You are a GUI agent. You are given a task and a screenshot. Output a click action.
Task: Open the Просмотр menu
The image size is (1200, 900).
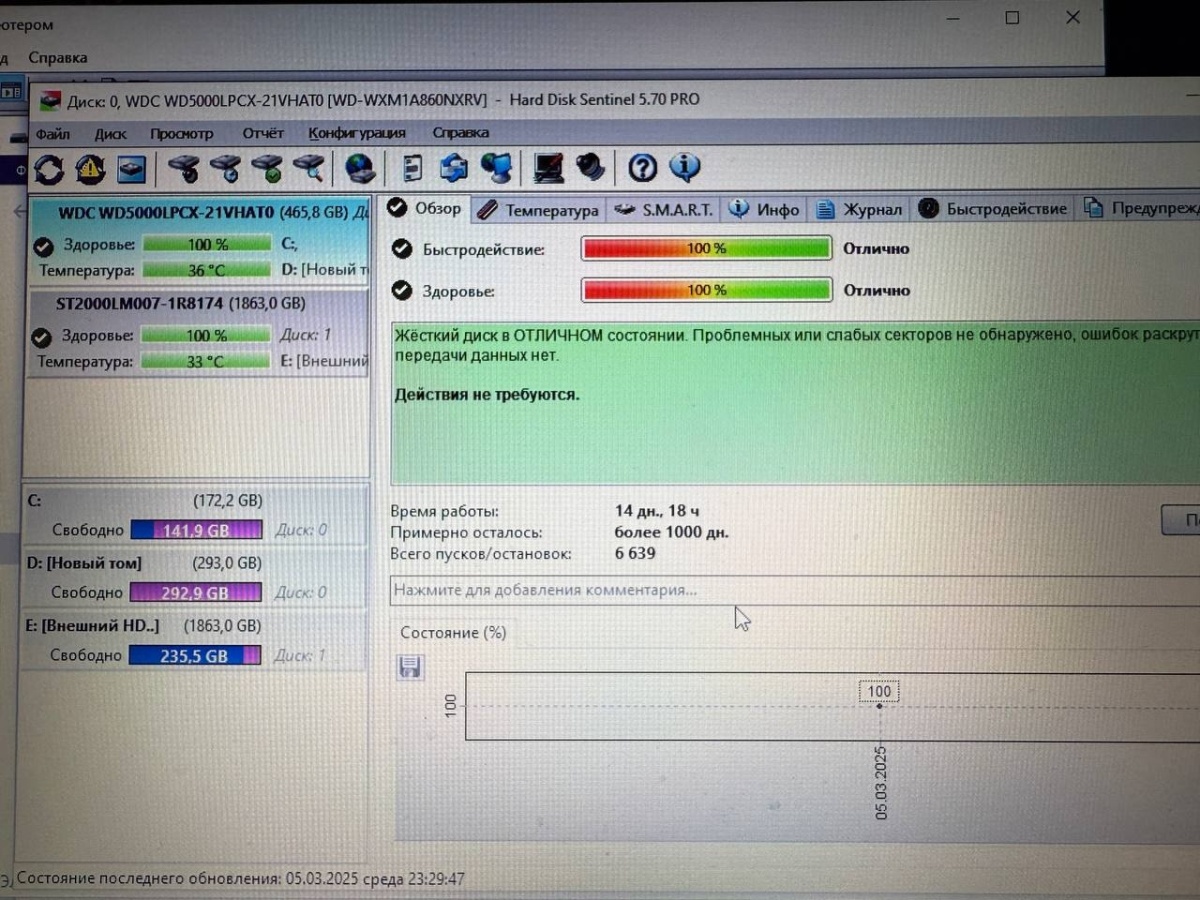pyautogui.click(x=182, y=133)
